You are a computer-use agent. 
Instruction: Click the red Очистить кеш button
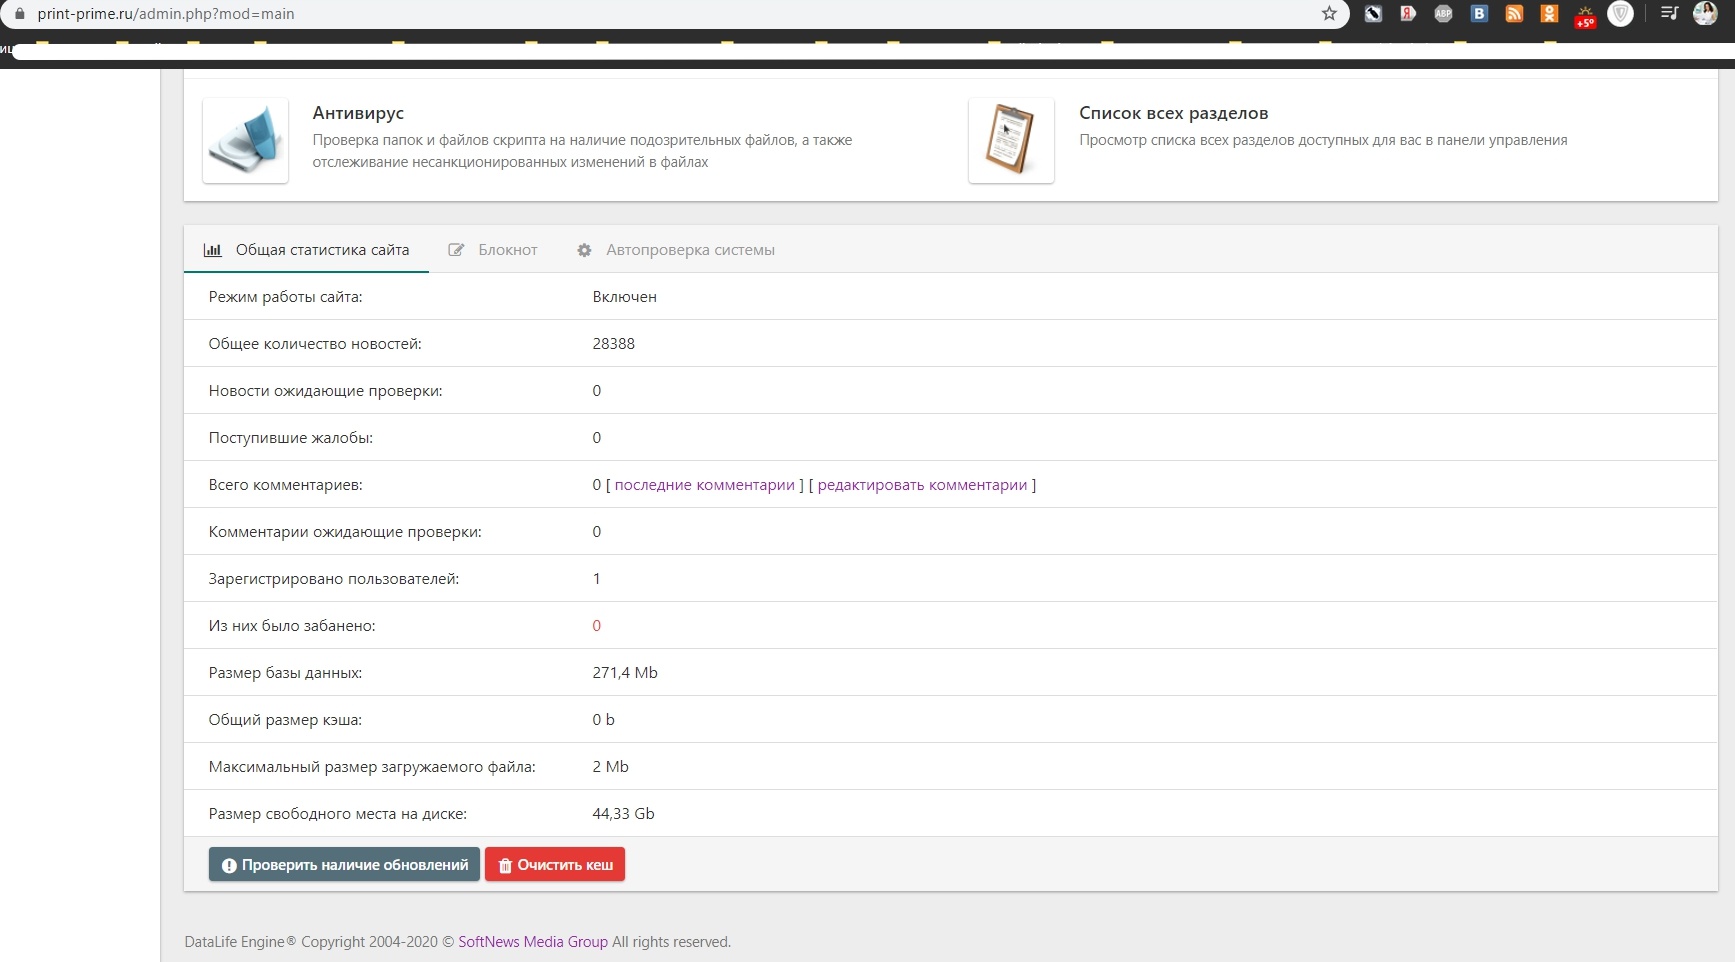tap(555, 865)
